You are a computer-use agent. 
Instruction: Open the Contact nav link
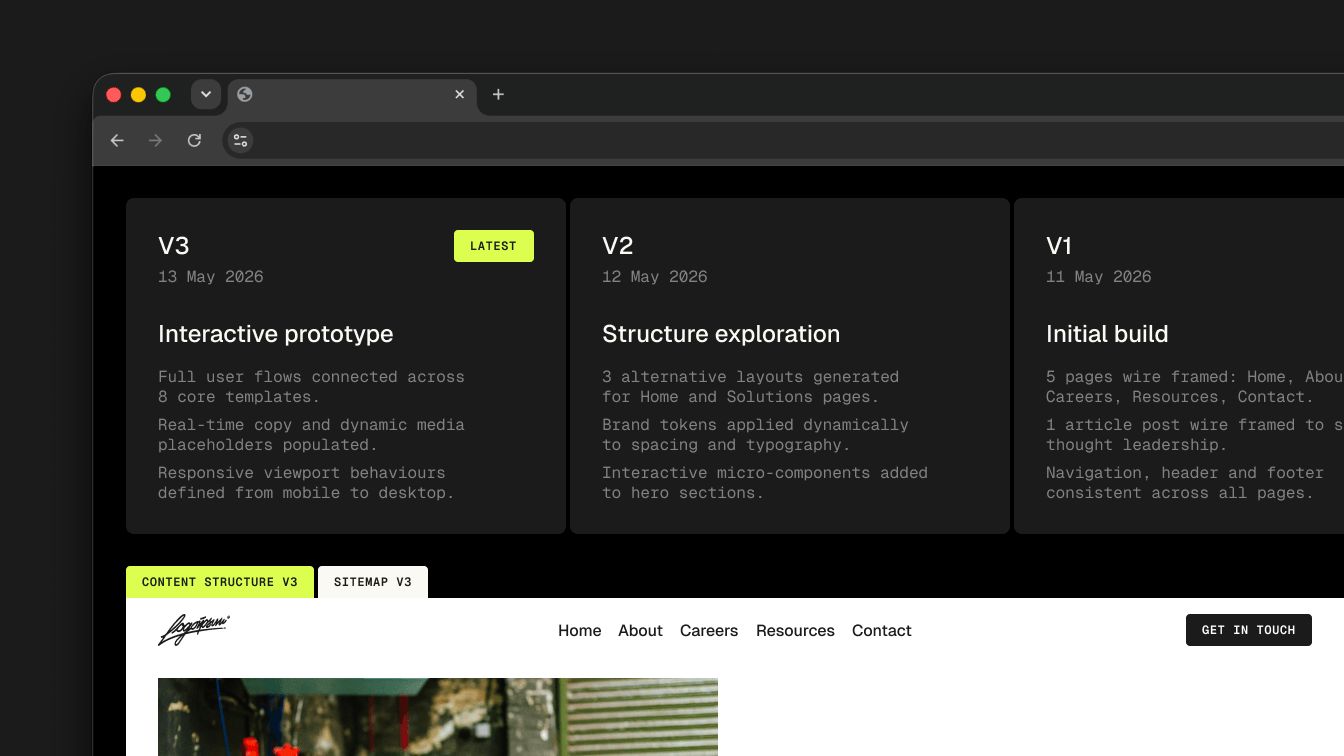882,631
